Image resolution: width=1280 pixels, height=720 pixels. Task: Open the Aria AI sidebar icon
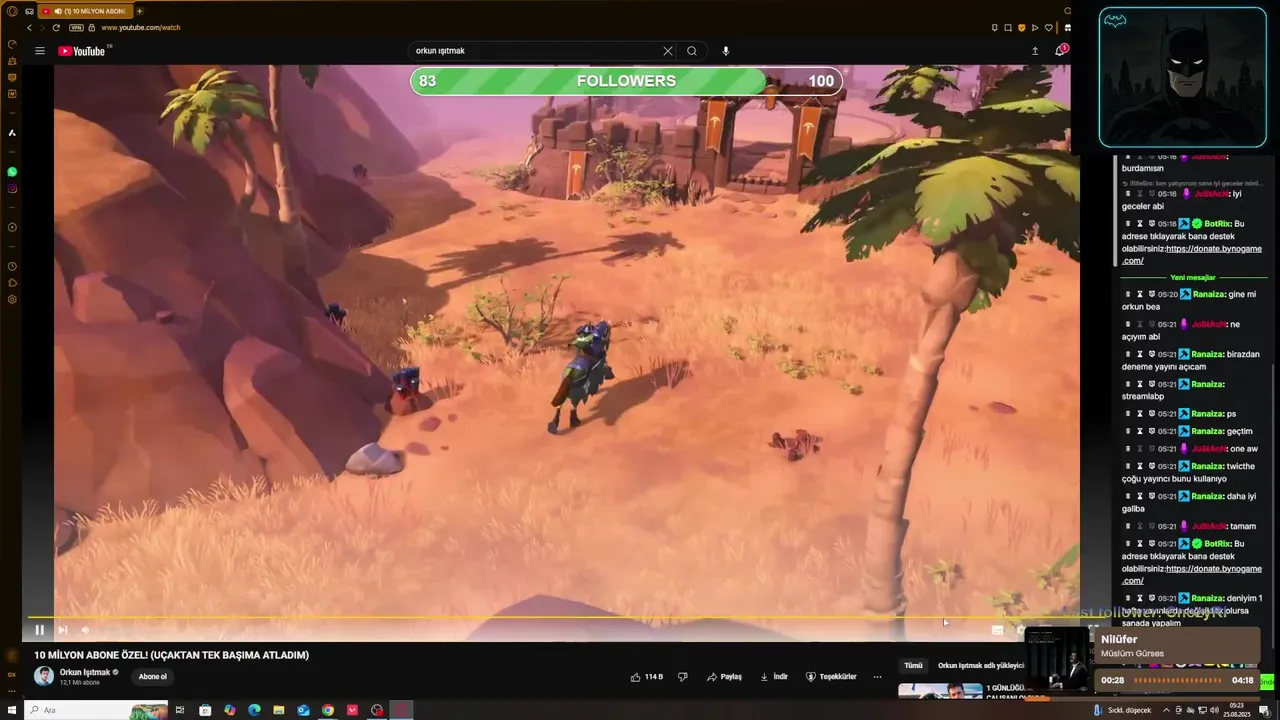[x=12, y=133]
